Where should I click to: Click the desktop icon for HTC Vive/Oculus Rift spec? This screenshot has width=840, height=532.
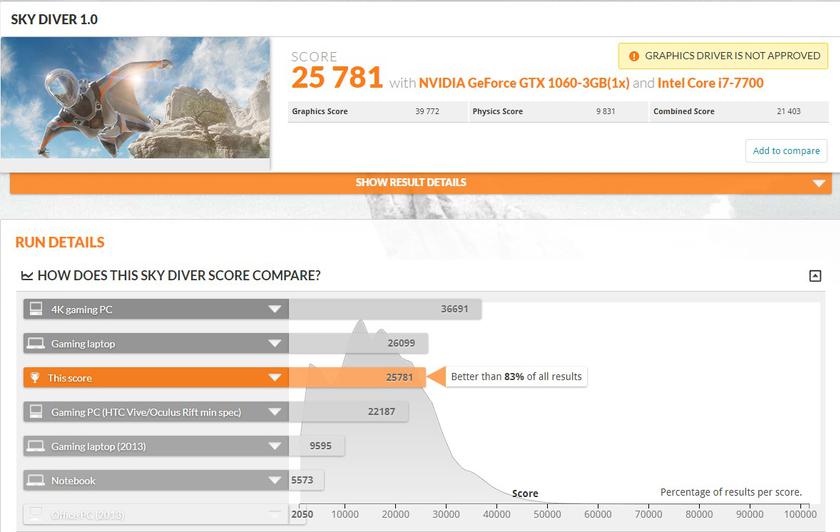[x=36, y=411]
